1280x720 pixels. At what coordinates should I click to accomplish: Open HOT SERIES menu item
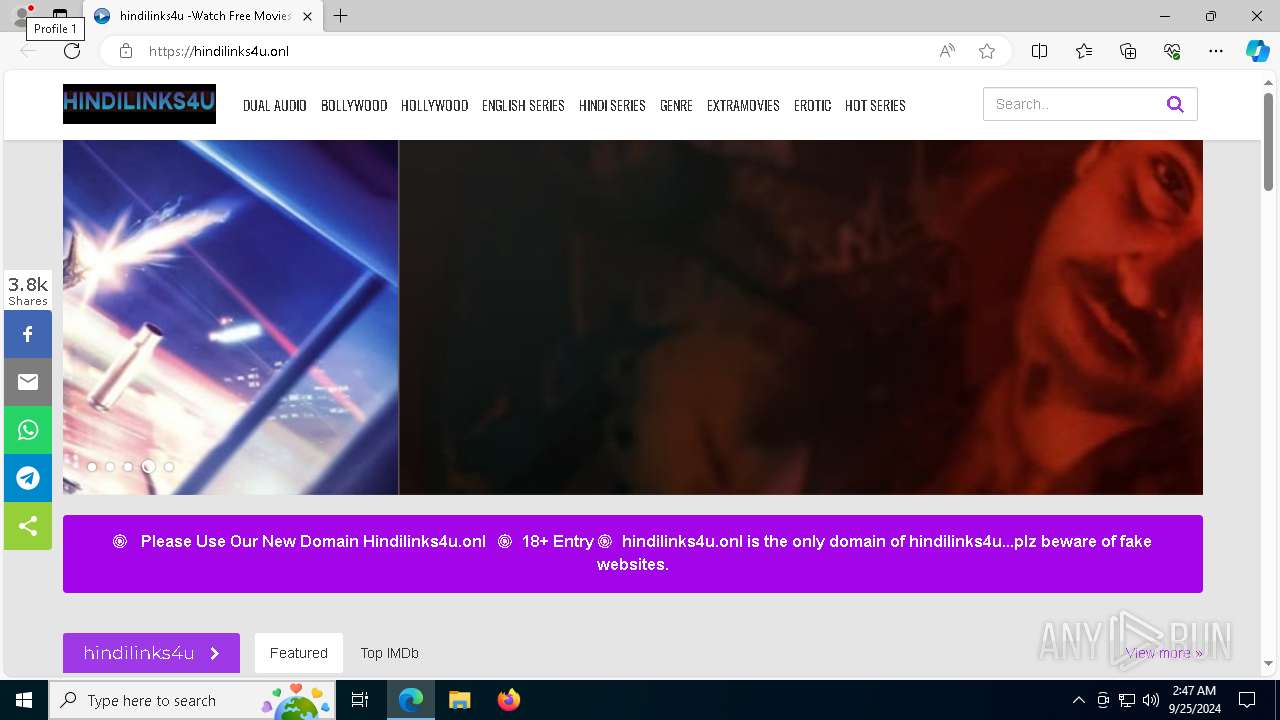pyautogui.click(x=875, y=105)
